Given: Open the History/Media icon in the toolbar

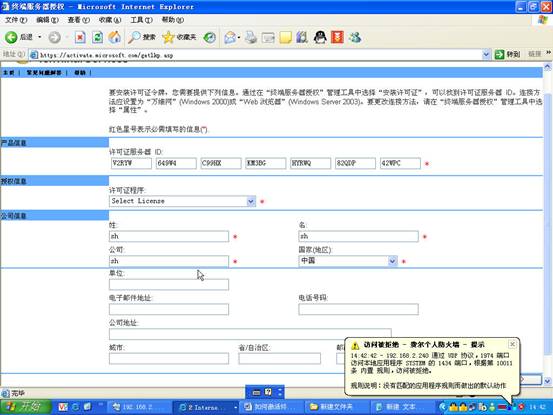Looking at the screenshot, I should pos(209,37).
